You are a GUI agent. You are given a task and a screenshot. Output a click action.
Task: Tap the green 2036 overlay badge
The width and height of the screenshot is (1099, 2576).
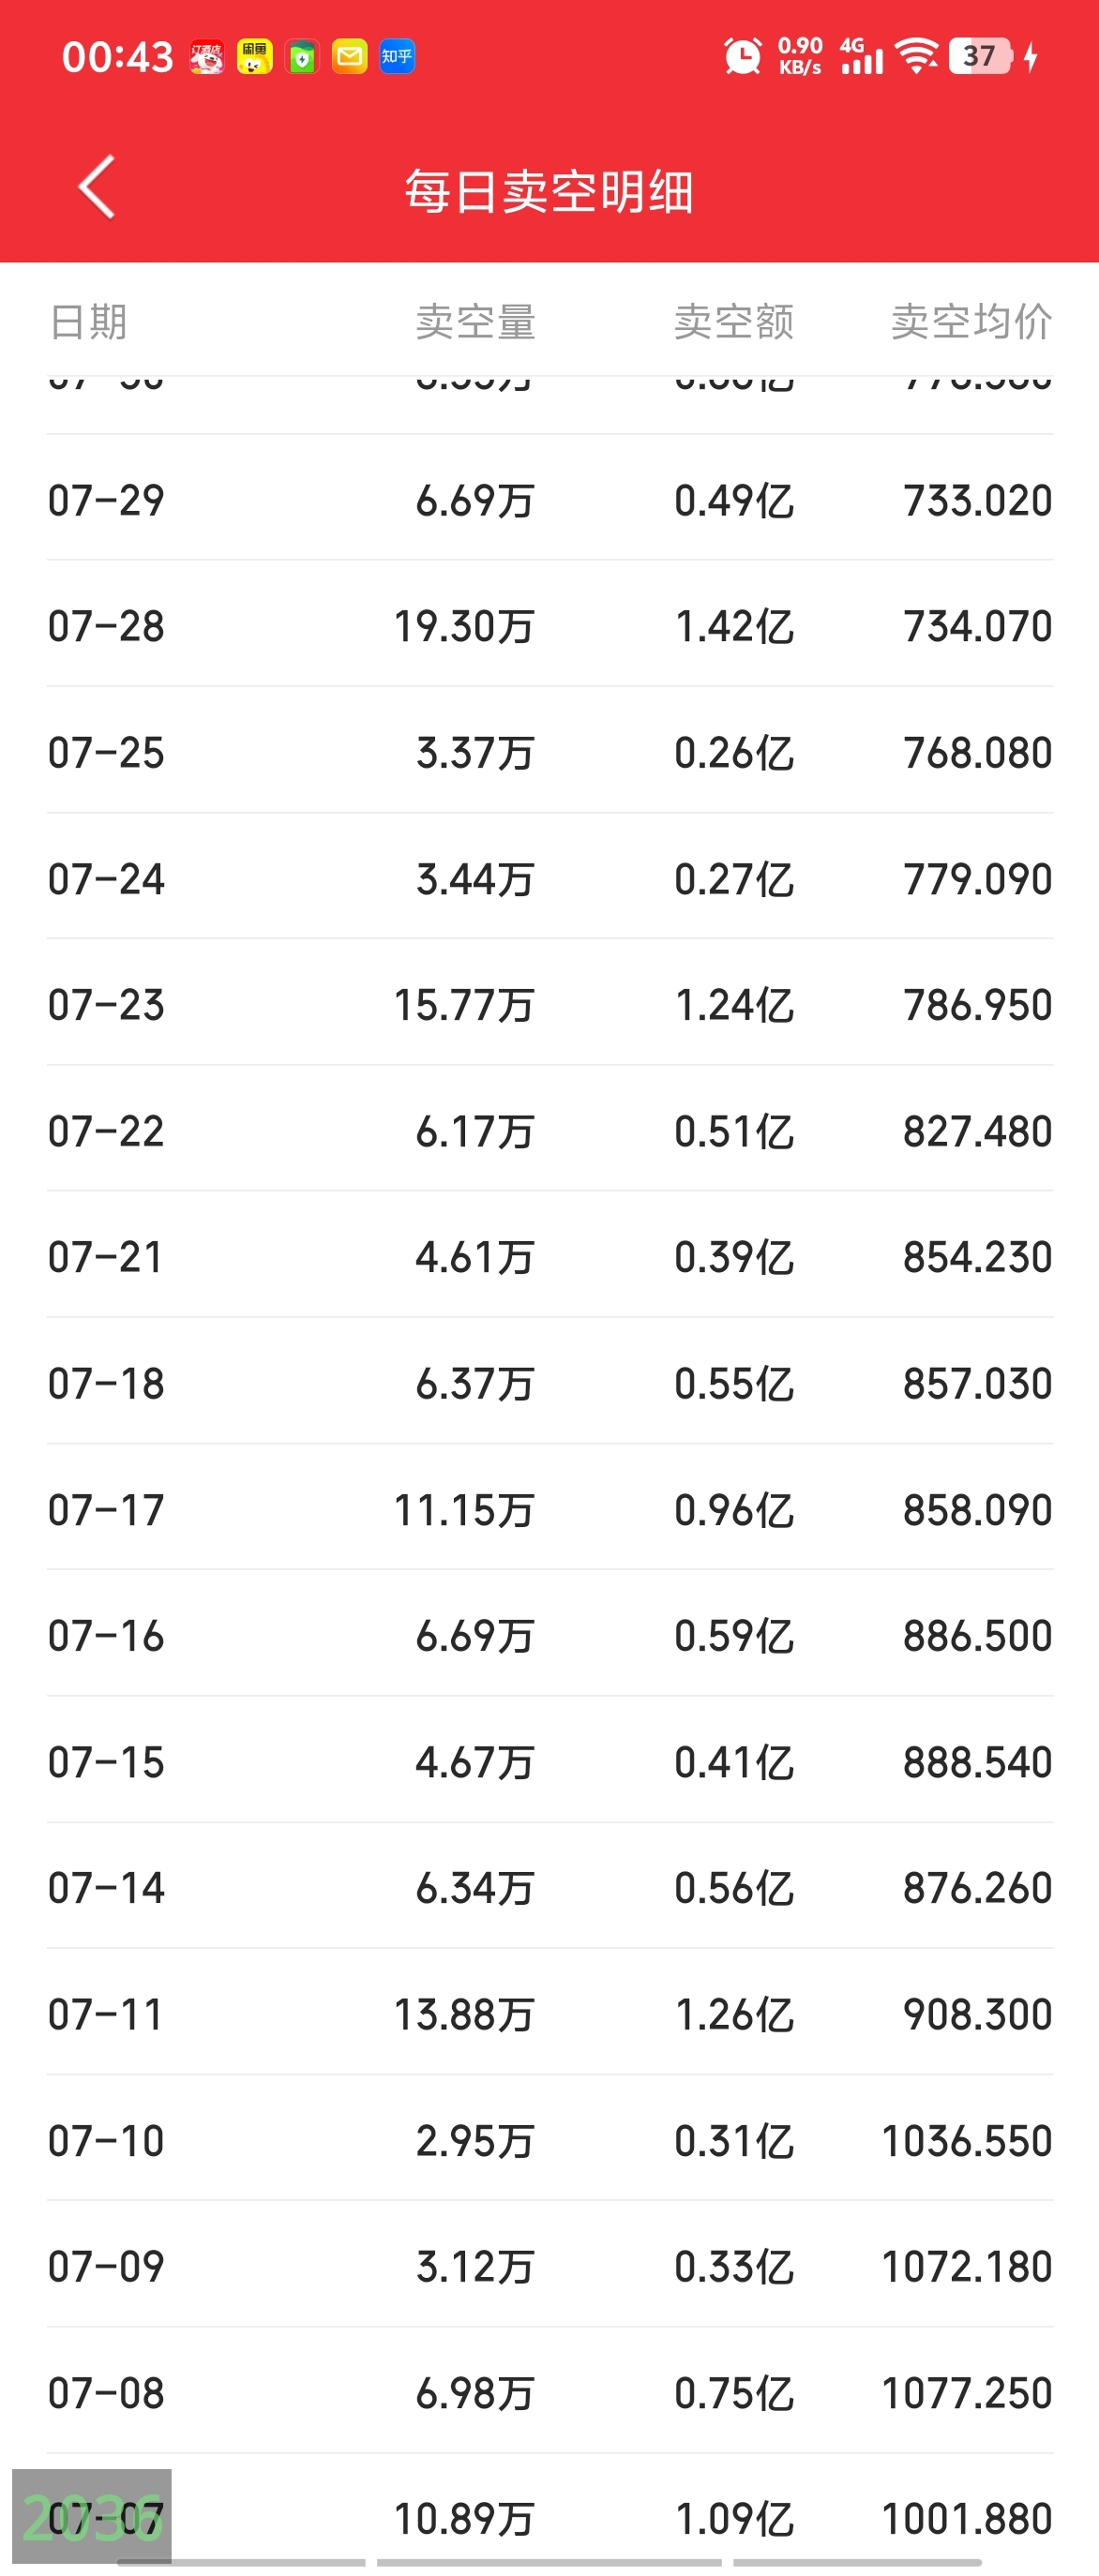[x=92, y=2517]
